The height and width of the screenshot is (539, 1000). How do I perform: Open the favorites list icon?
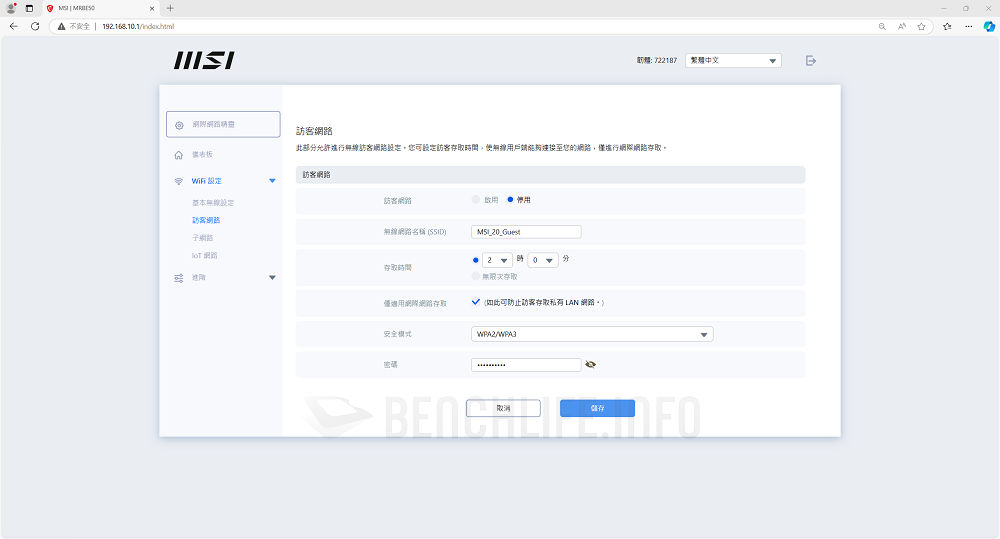(x=947, y=26)
